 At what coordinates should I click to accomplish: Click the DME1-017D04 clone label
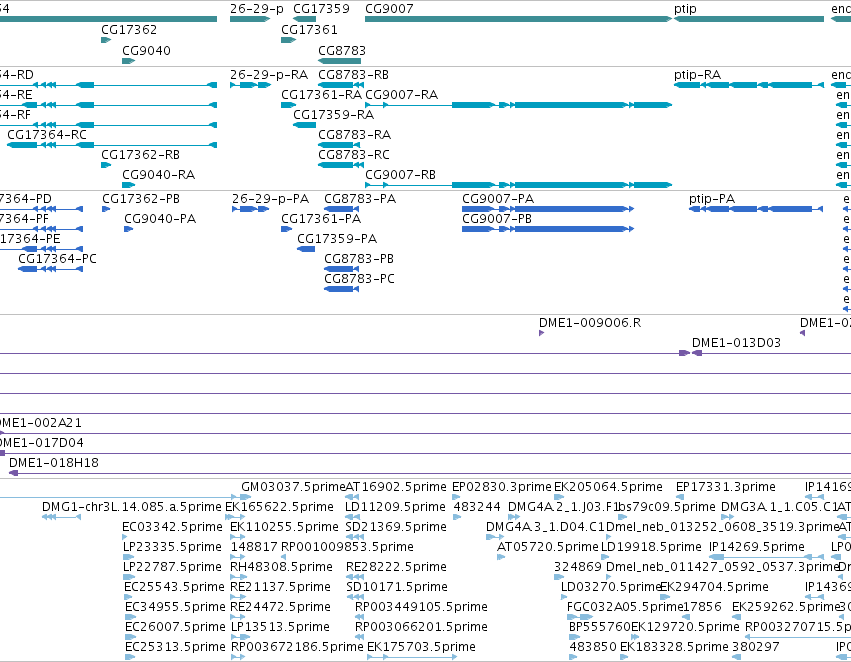click(x=41, y=443)
